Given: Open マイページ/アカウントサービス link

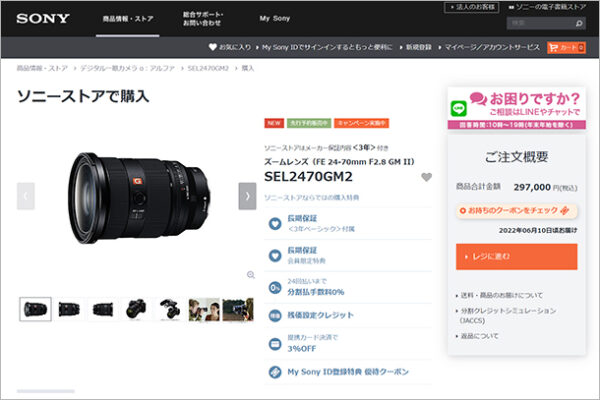Looking at the screenshot, I should click(489, 47).
